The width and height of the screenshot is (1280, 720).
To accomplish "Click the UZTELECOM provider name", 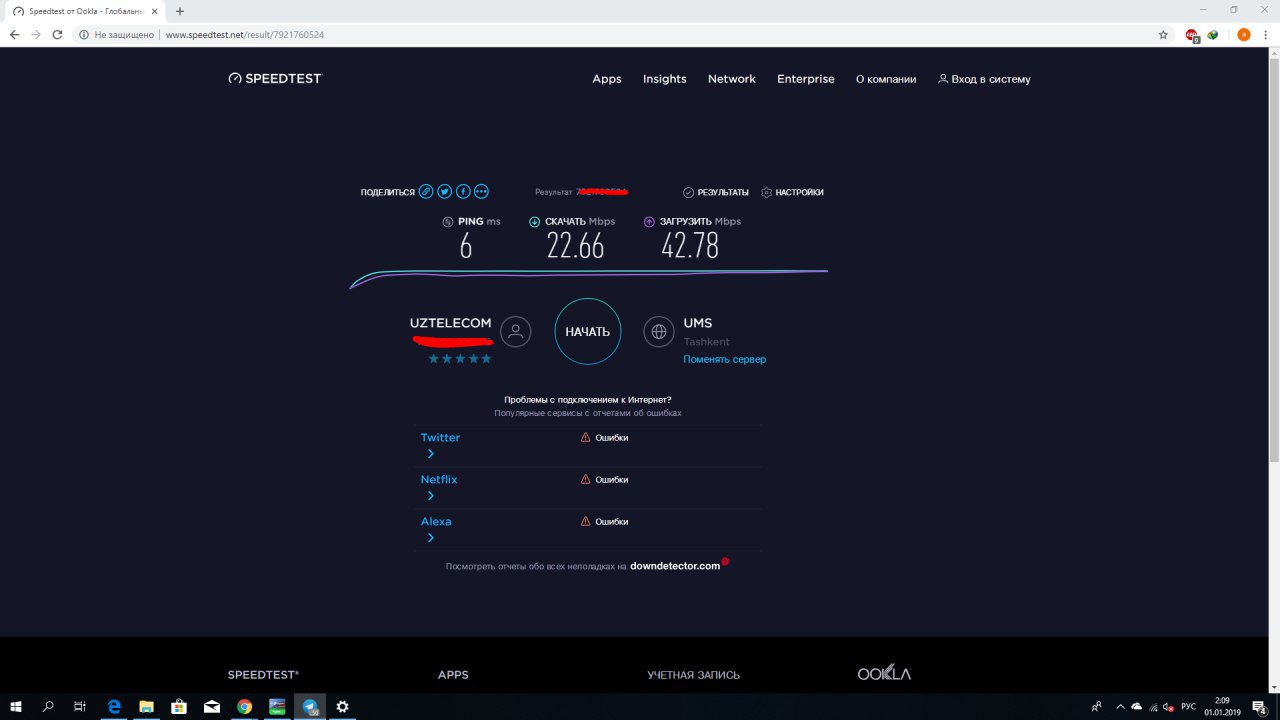I will click(451, 323).
